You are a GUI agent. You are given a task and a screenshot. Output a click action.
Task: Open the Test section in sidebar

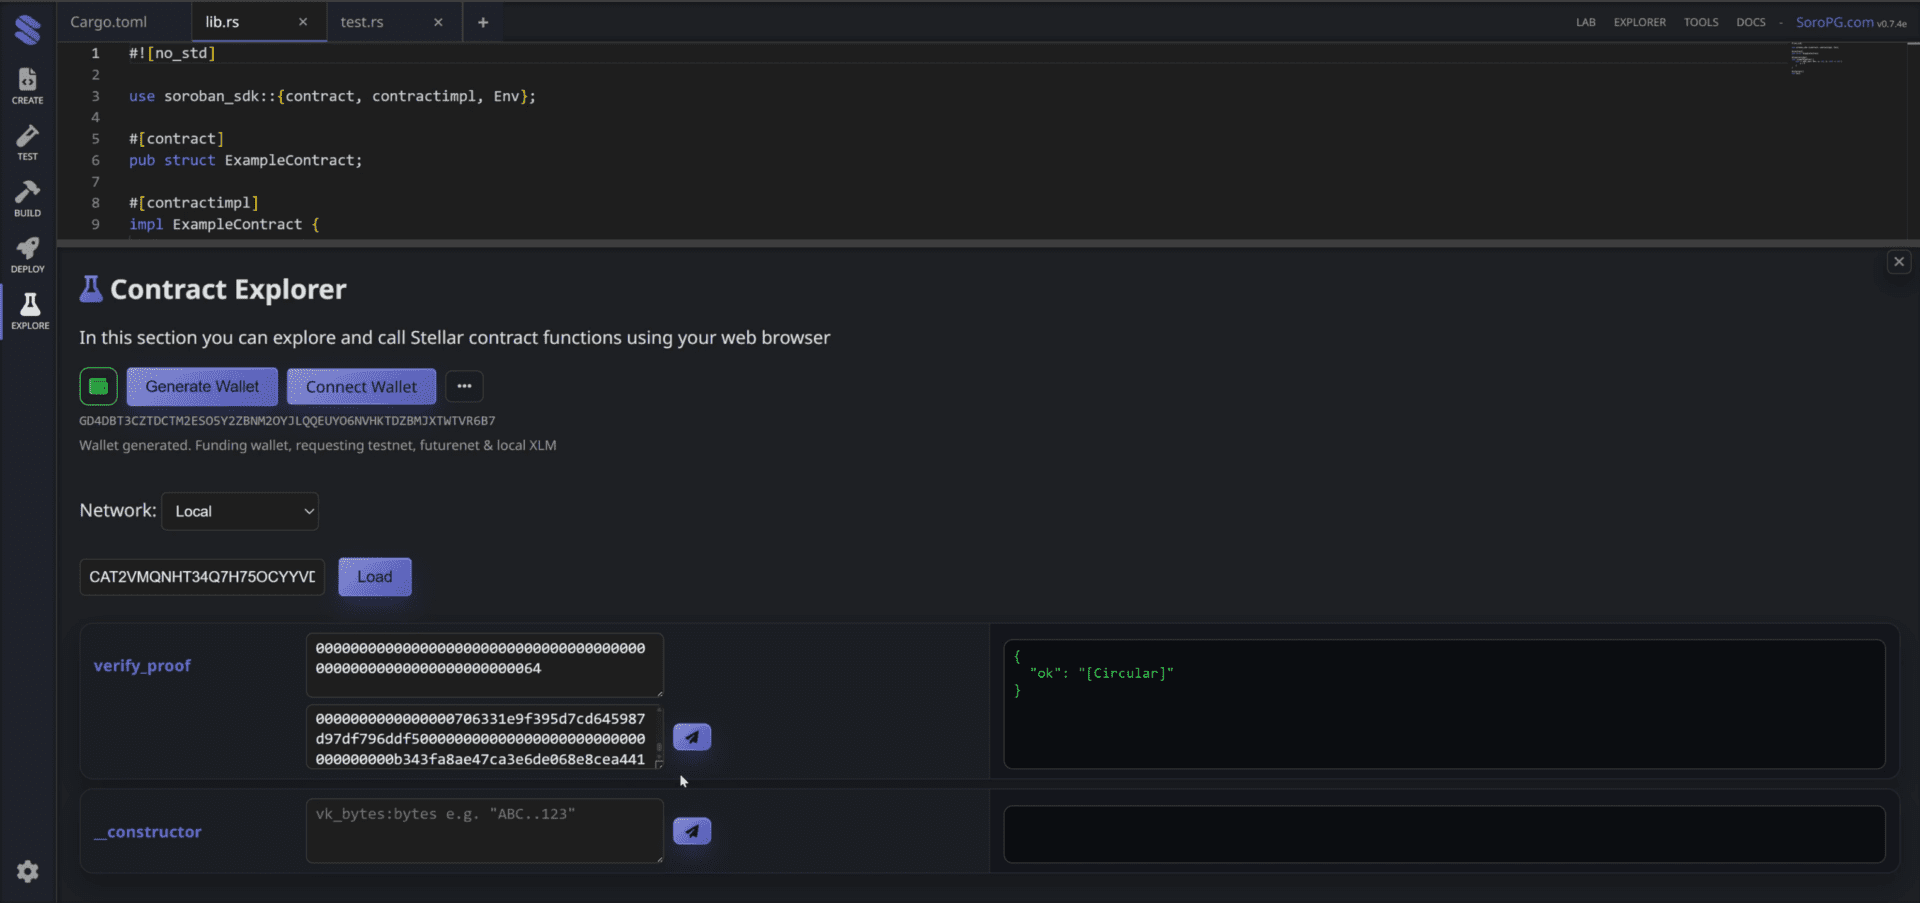point(27,142)
